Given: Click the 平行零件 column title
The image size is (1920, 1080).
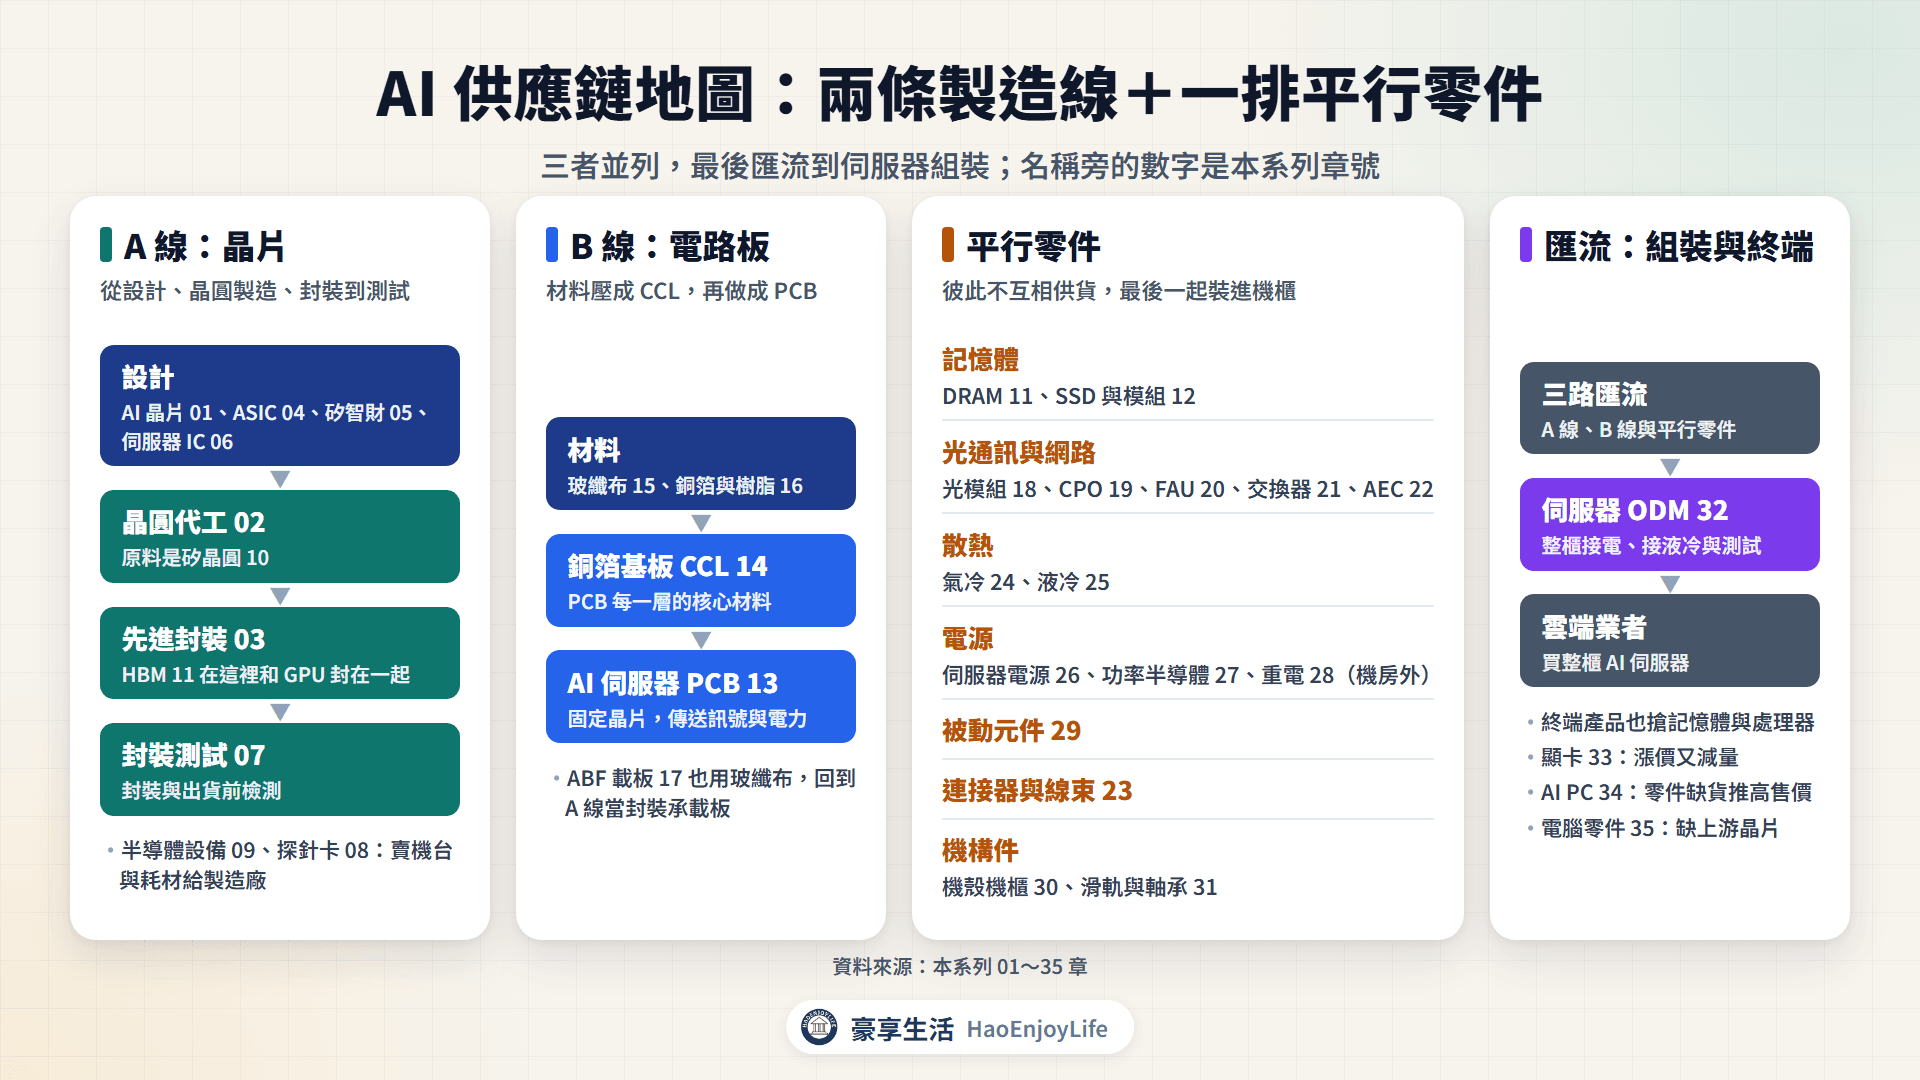Looking at the screenshot, I should 1032,246.
